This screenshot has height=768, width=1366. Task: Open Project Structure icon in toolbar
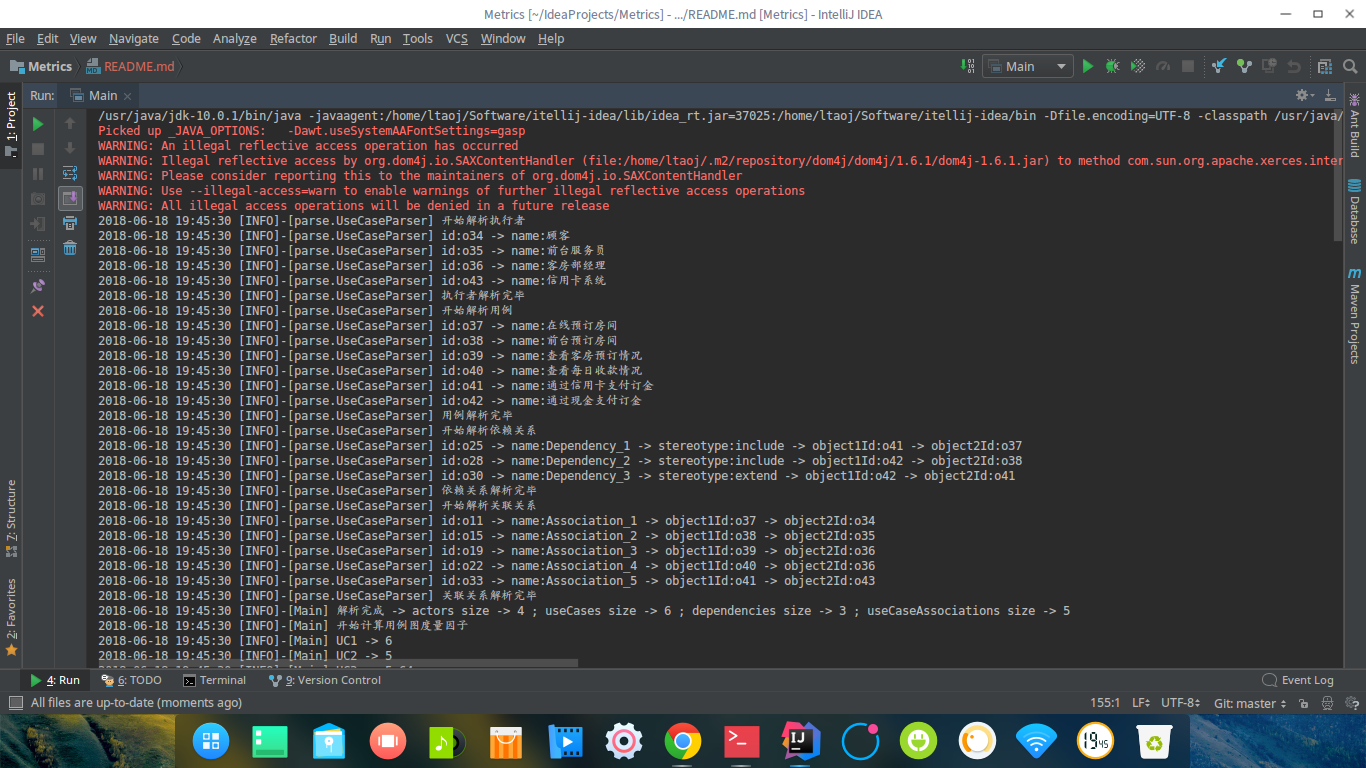point(1325,66)
